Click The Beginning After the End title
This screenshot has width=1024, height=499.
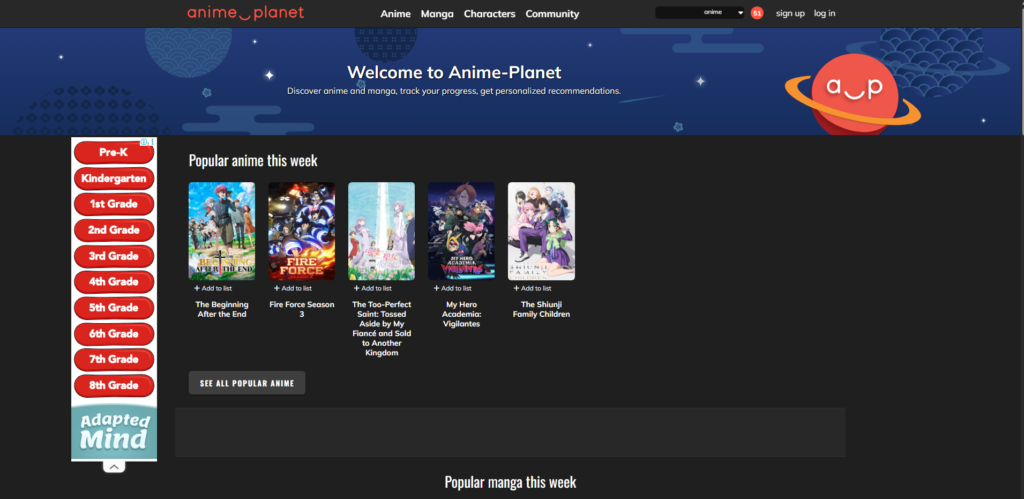(222, 310)
